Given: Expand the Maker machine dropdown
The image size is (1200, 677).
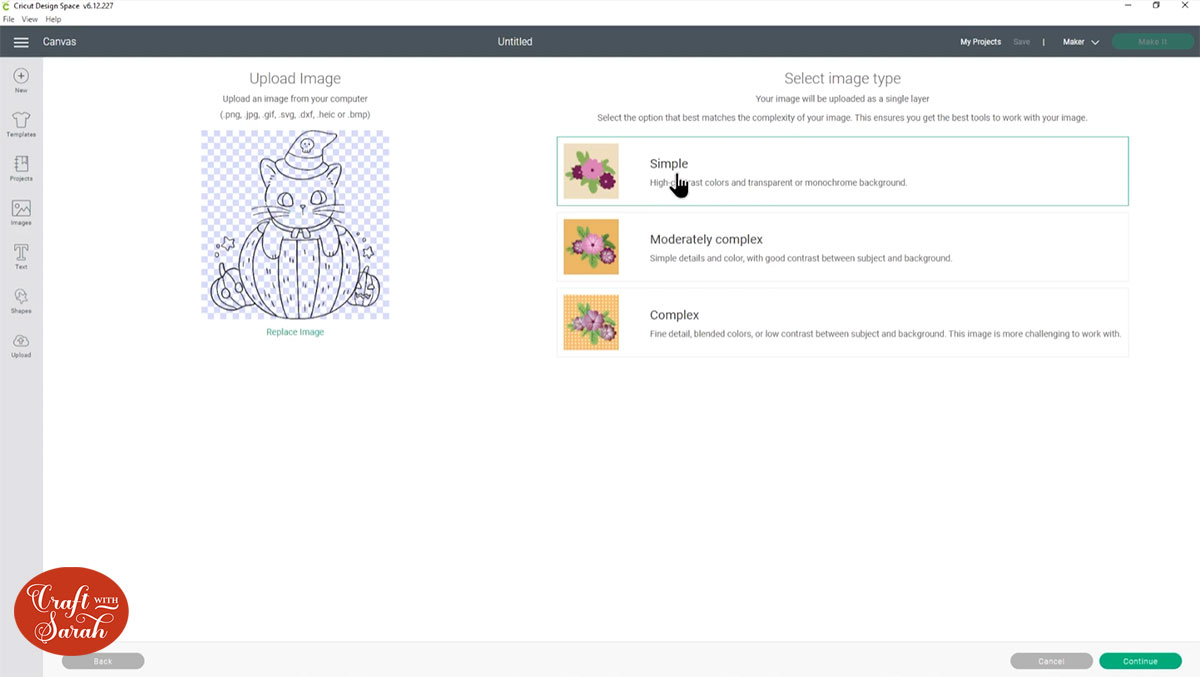Looking at the screenshot, I should coord(1081,42).
